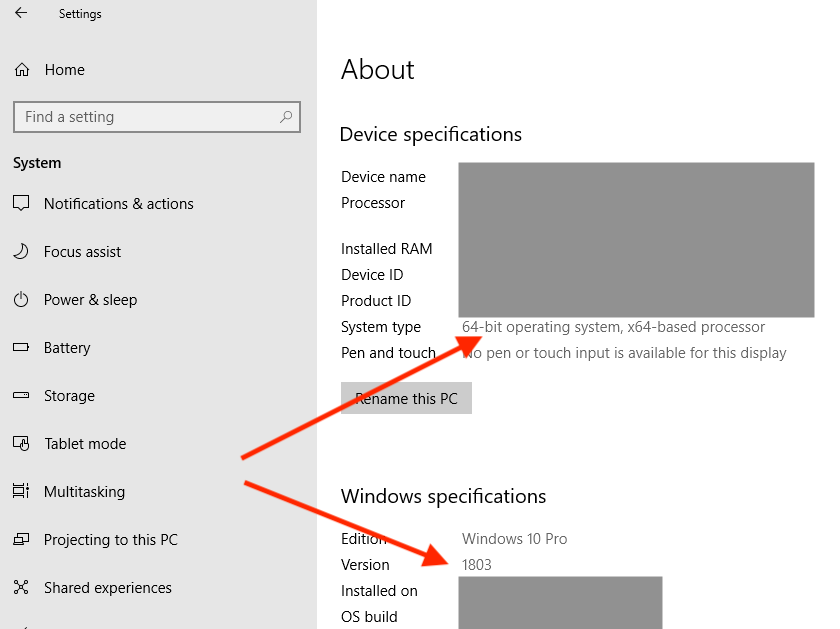This screenshot has height=629, width=840.
Task: Click the Rename this PC button
Action: point(406,397)
